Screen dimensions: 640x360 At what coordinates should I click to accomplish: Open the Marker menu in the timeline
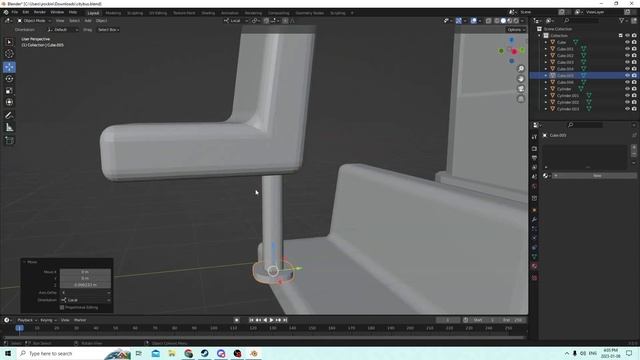(x=80, y=320)
